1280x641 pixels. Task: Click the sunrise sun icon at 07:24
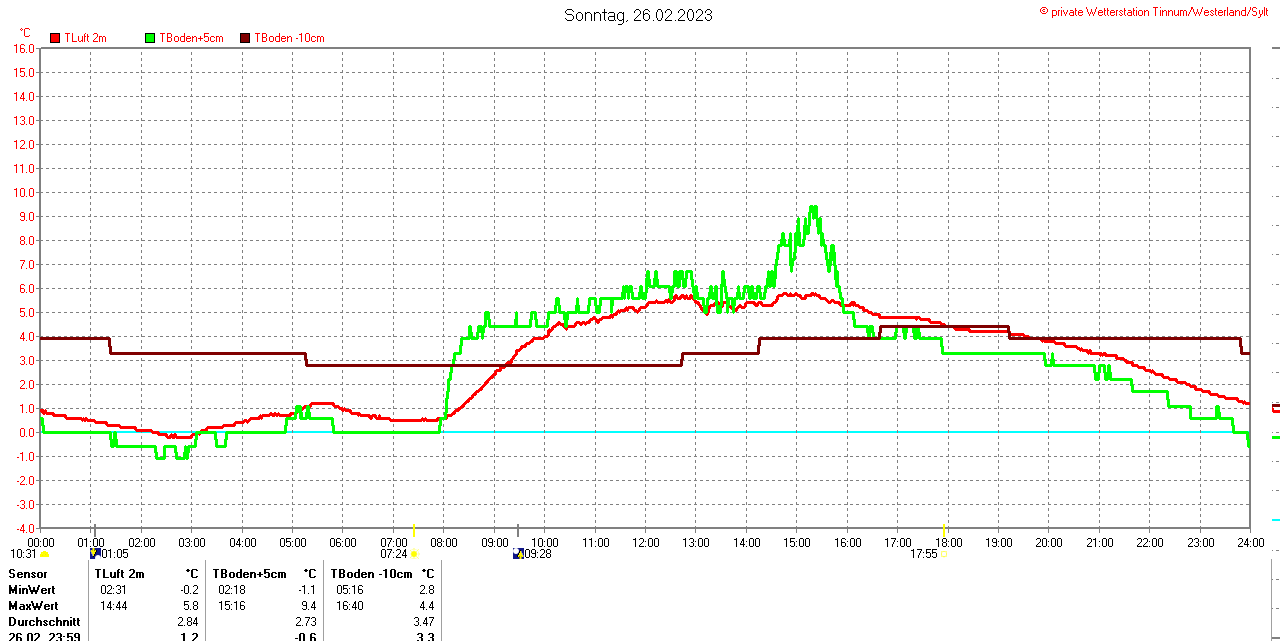(414, 553)
